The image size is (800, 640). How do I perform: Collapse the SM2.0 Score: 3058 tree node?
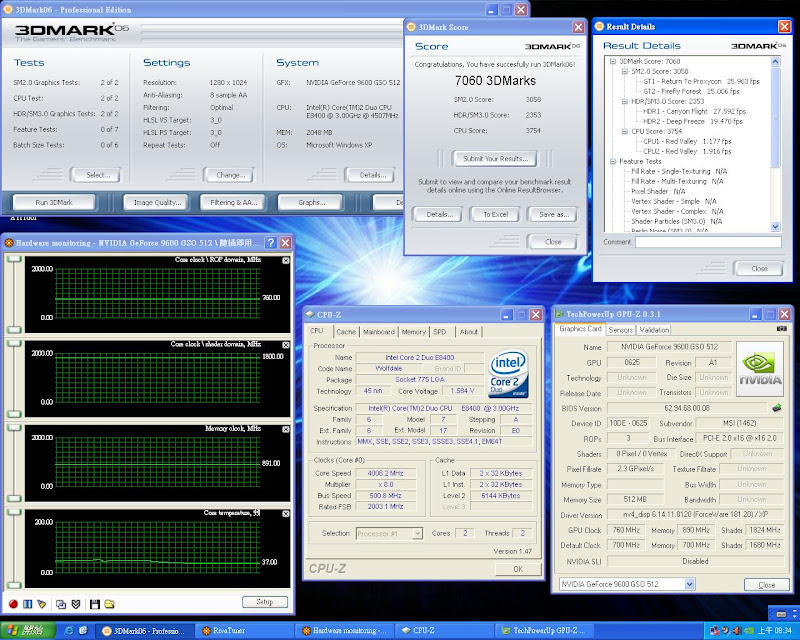click(624, 71)
